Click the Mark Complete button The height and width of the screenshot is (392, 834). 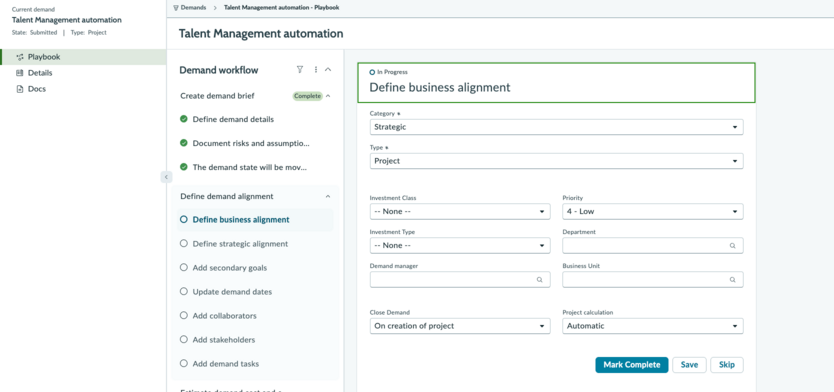[x=632, y=365]
